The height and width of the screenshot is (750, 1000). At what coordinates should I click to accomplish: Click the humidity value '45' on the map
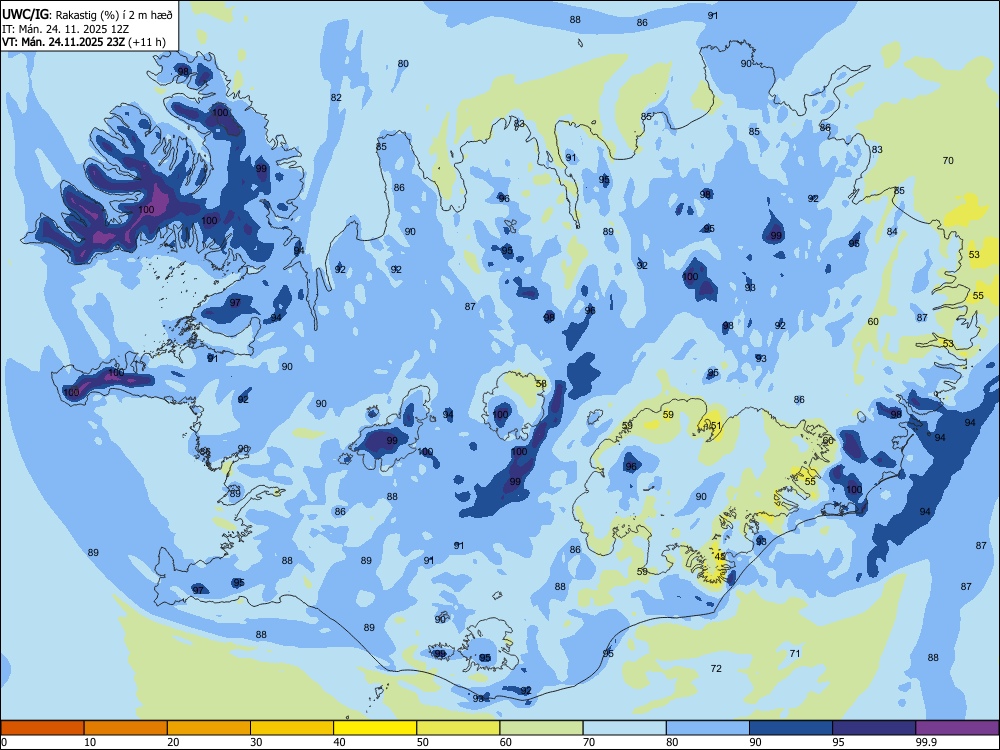click(719, 557)
